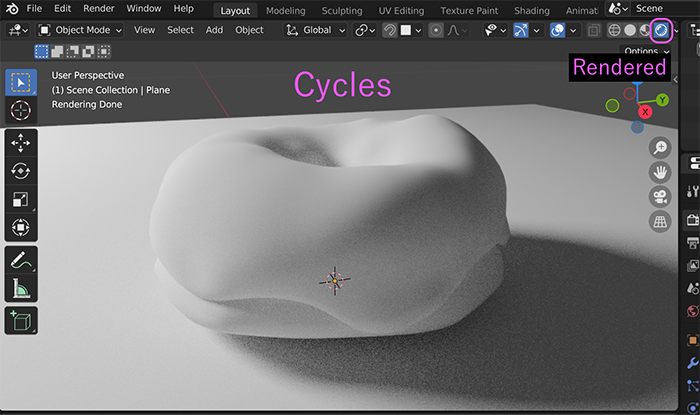Viewport: 700px width, 415px height.
Task: Open the File menu
Action: coord(34,8)
